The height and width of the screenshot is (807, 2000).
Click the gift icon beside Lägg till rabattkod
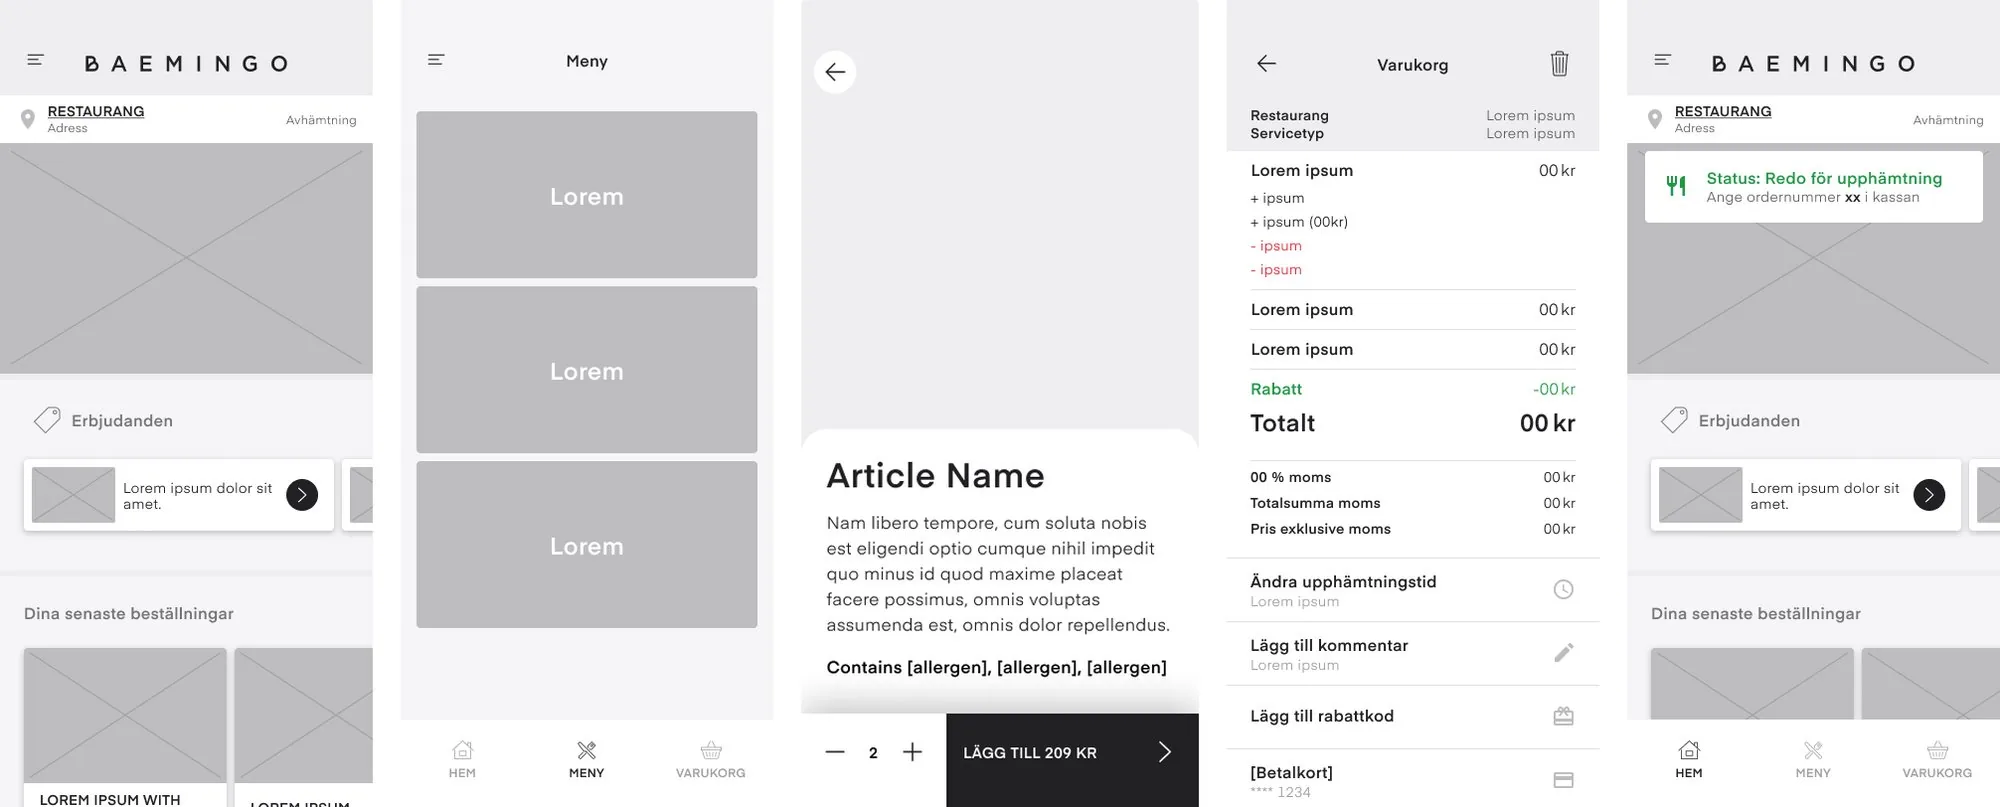click(1564, 716)
